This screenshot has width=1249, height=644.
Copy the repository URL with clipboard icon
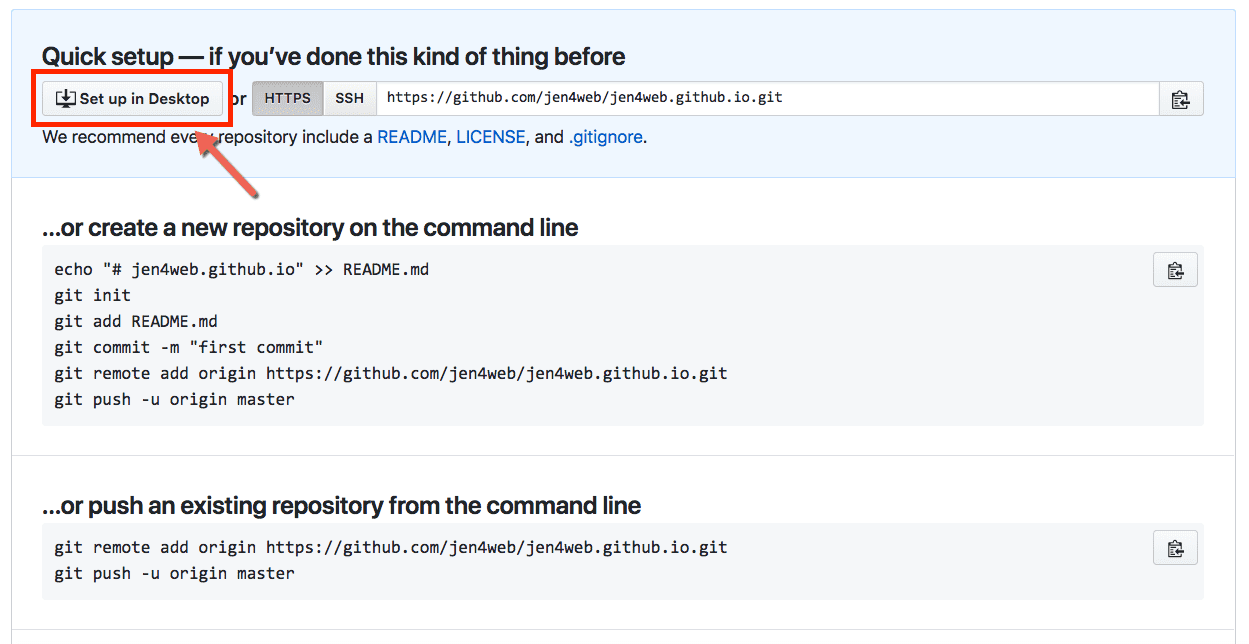tap(1181, 99)
